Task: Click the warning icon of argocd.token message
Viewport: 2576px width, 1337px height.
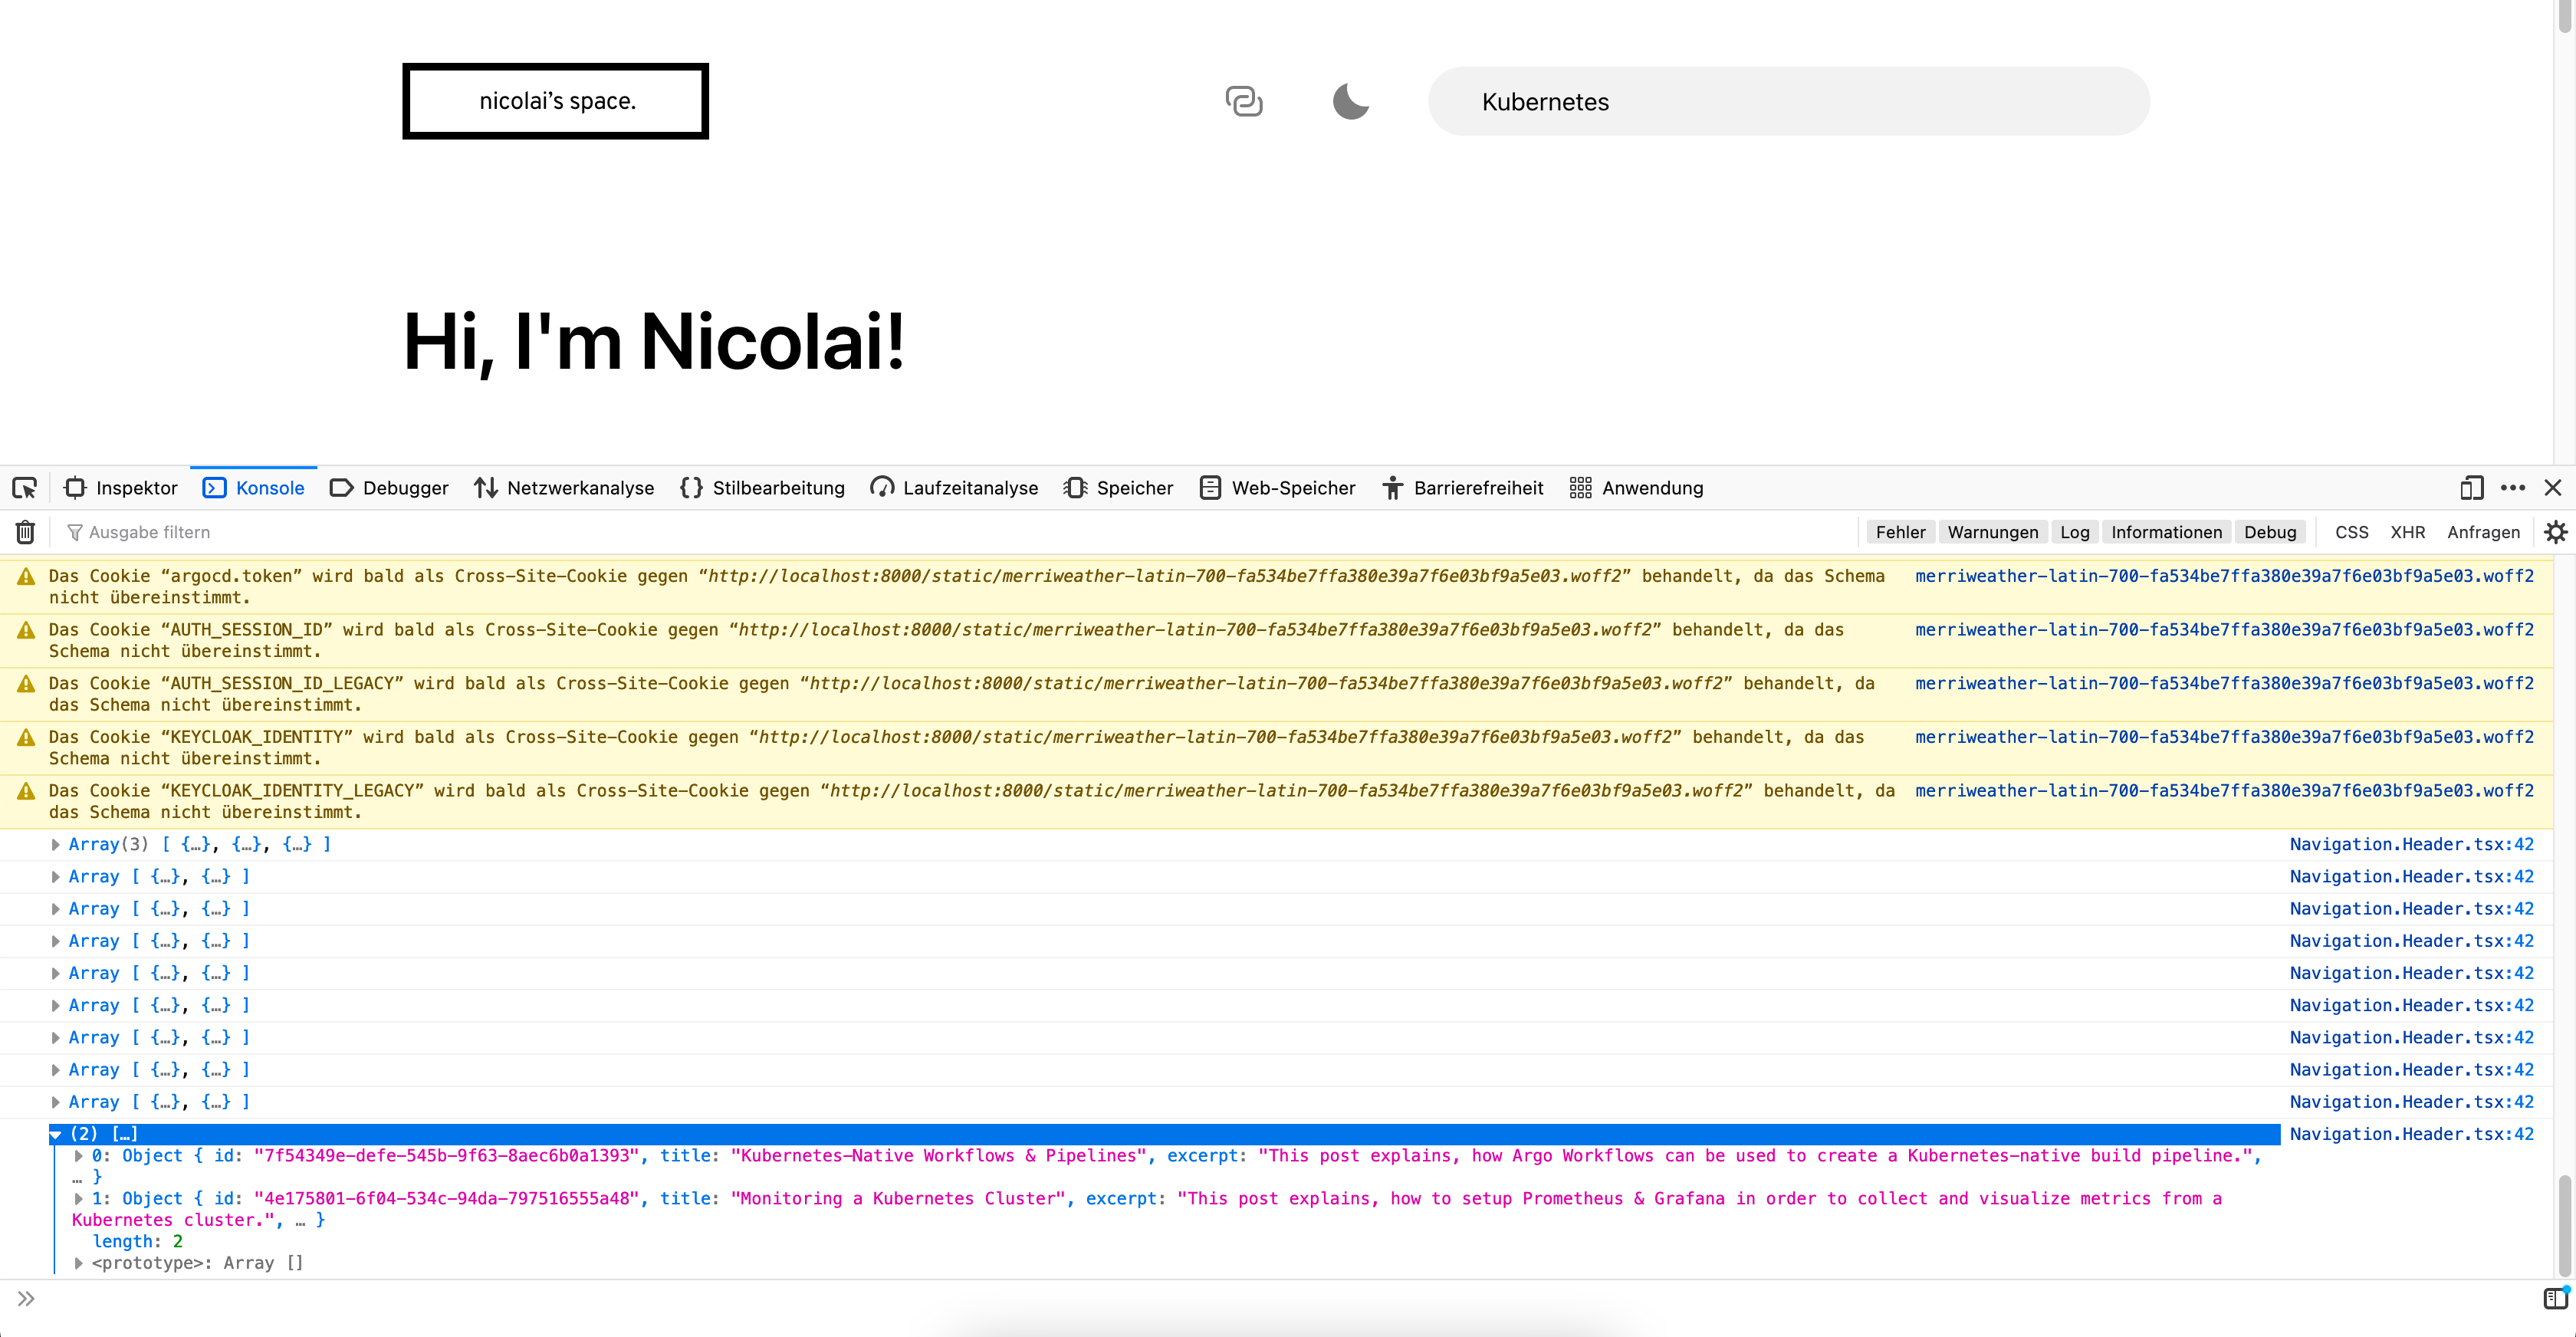Action: coord(26,577)
